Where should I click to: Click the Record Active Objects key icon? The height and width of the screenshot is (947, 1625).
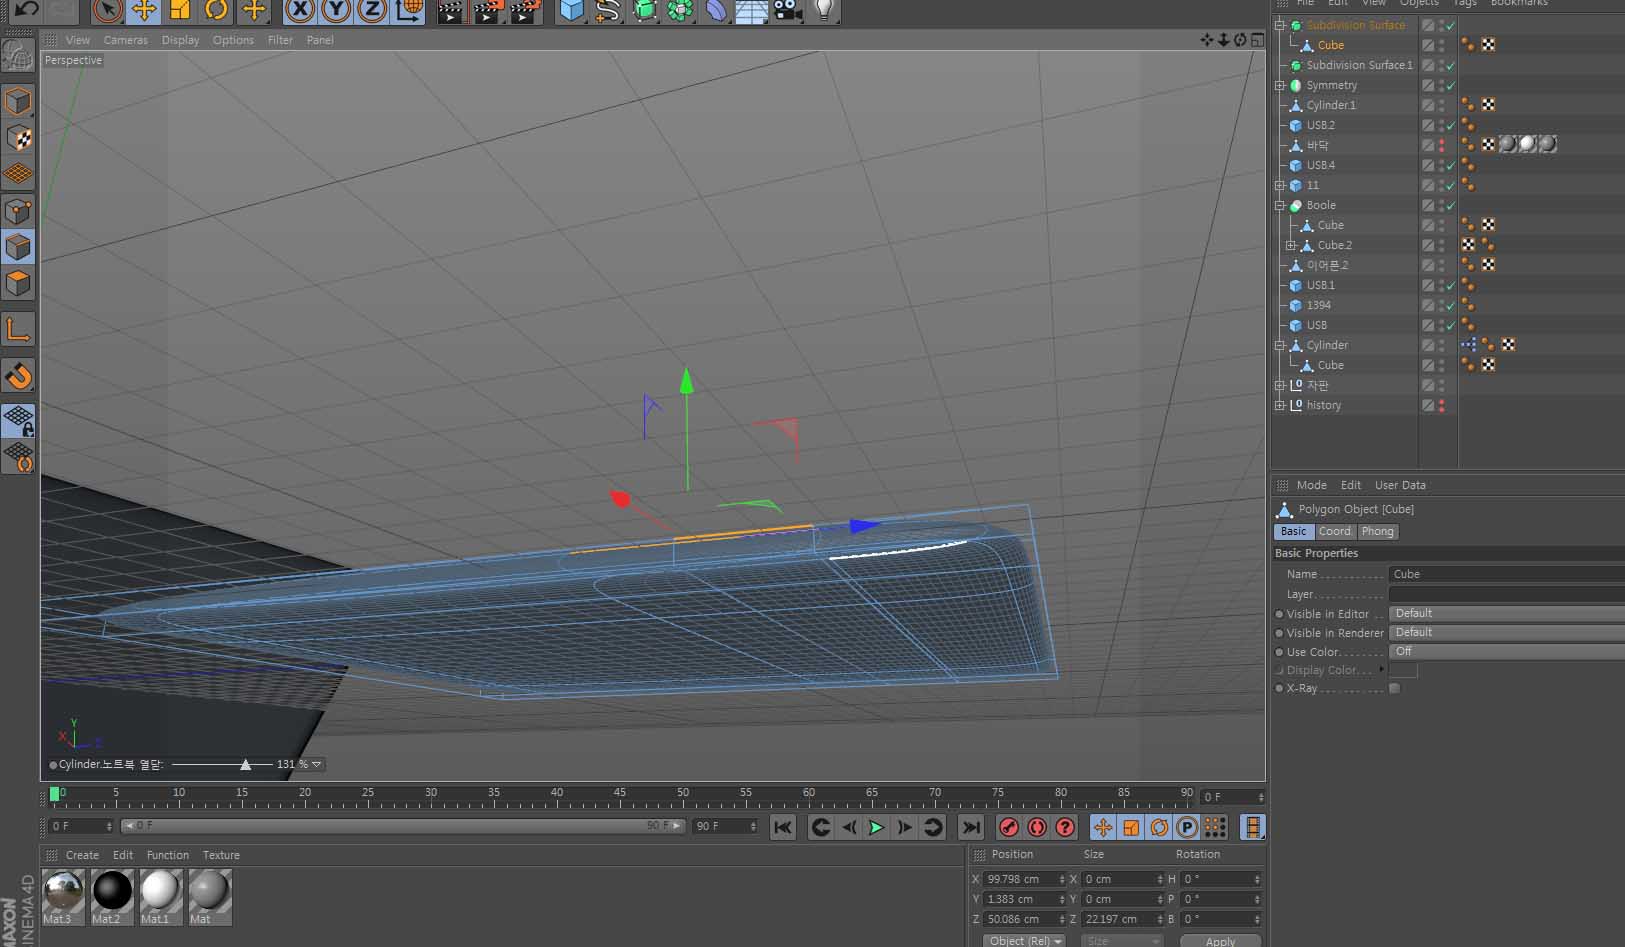(x=1009, y=827)
